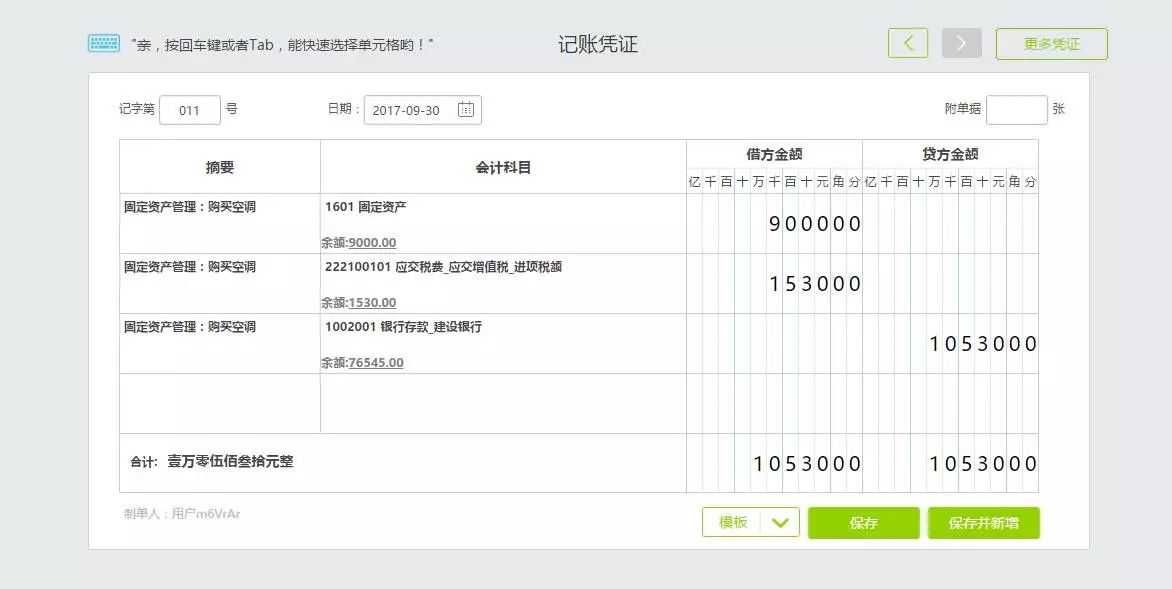Image resolution: width=1172 pixels, height=589 pixels.
Task: Click the keyboard shortcut icon
Action: [x=103, y=43]
